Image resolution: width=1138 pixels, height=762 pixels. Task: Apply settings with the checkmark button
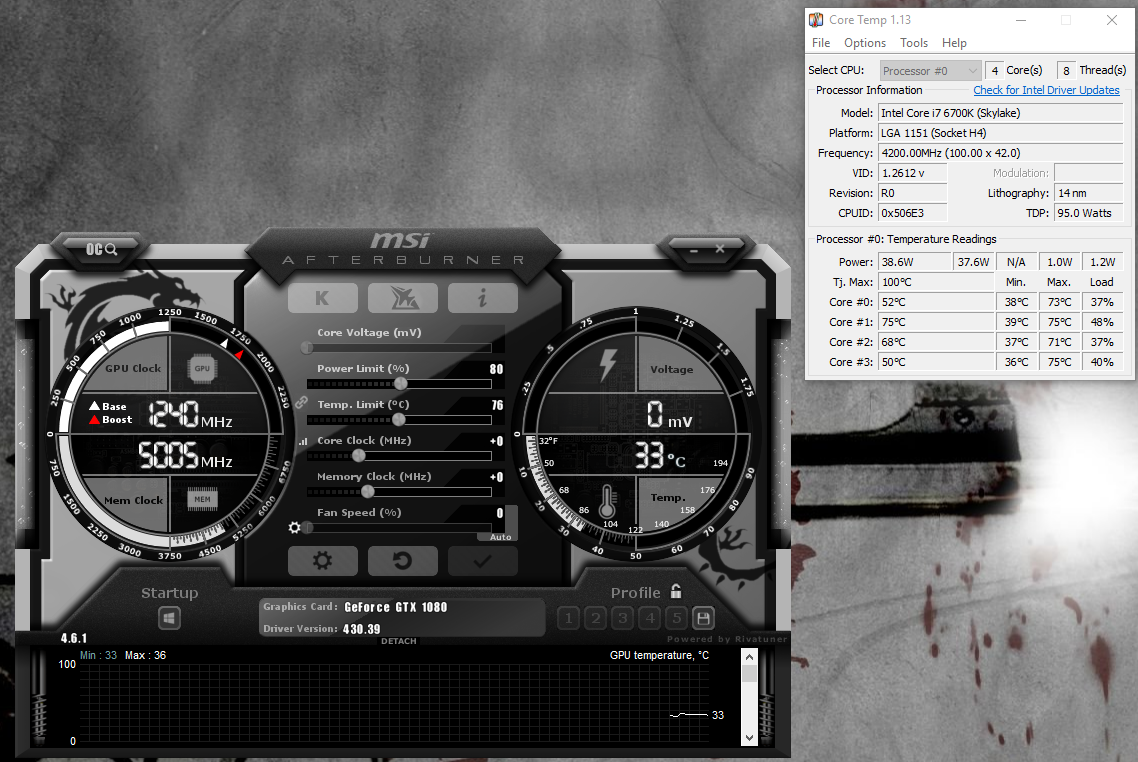tap(483, 561)
